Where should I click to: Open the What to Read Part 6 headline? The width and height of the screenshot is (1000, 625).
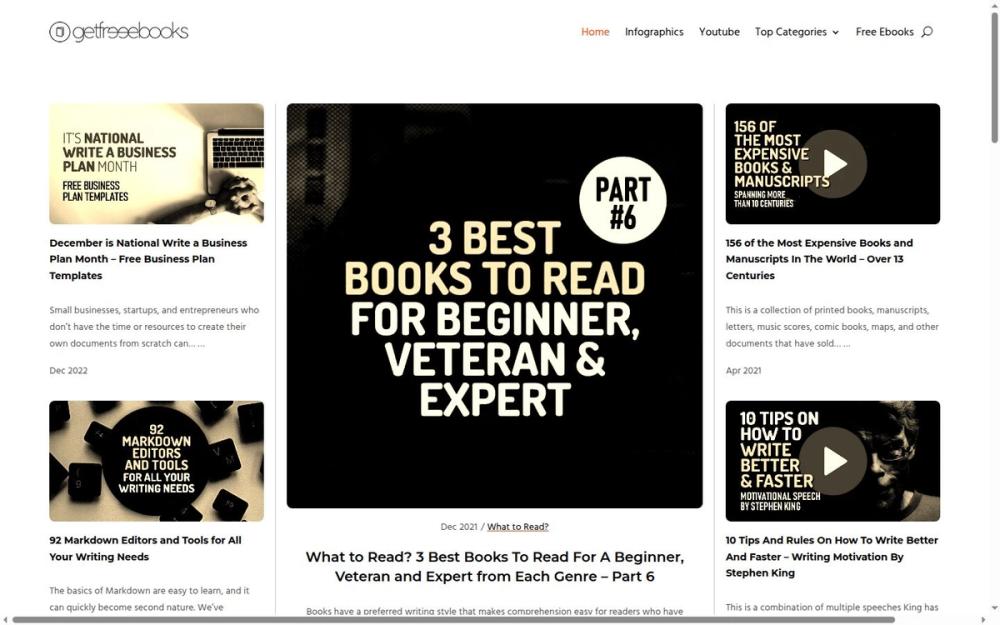click(494, 566)
